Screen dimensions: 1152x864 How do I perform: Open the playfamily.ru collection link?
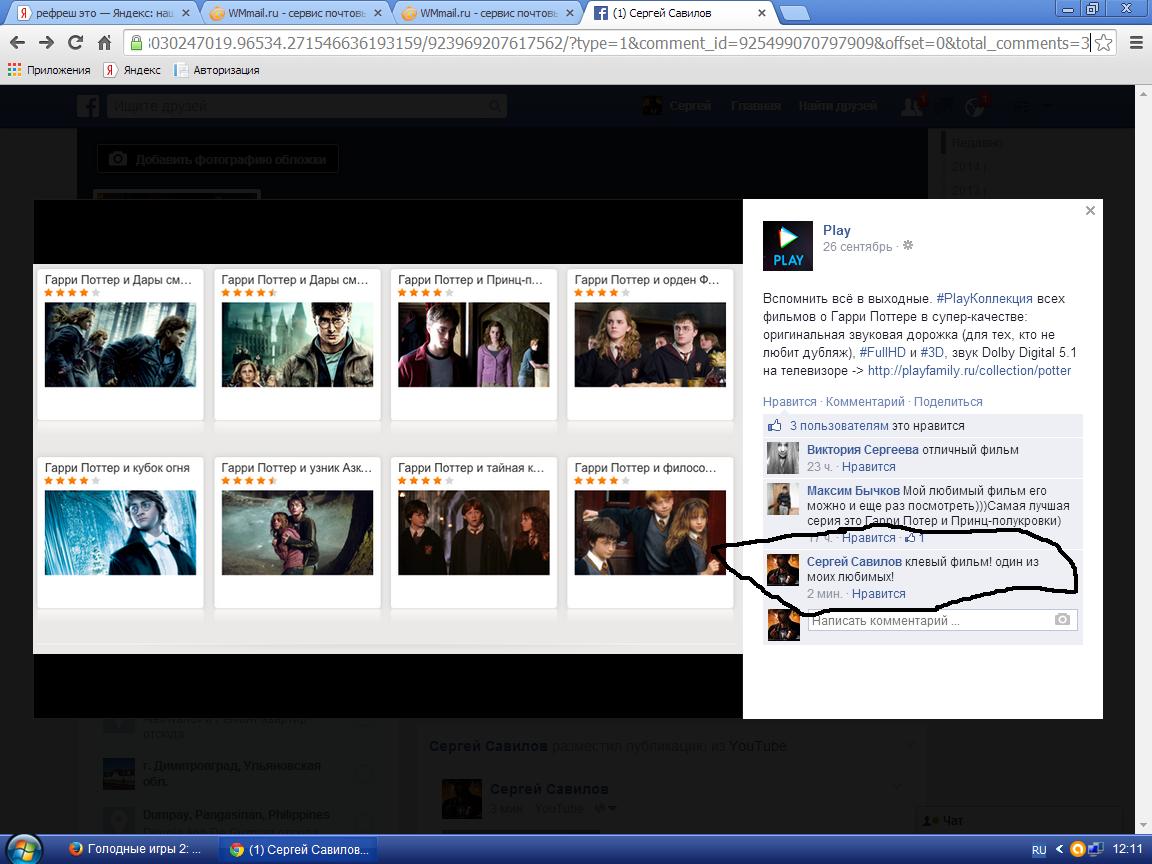970,371
